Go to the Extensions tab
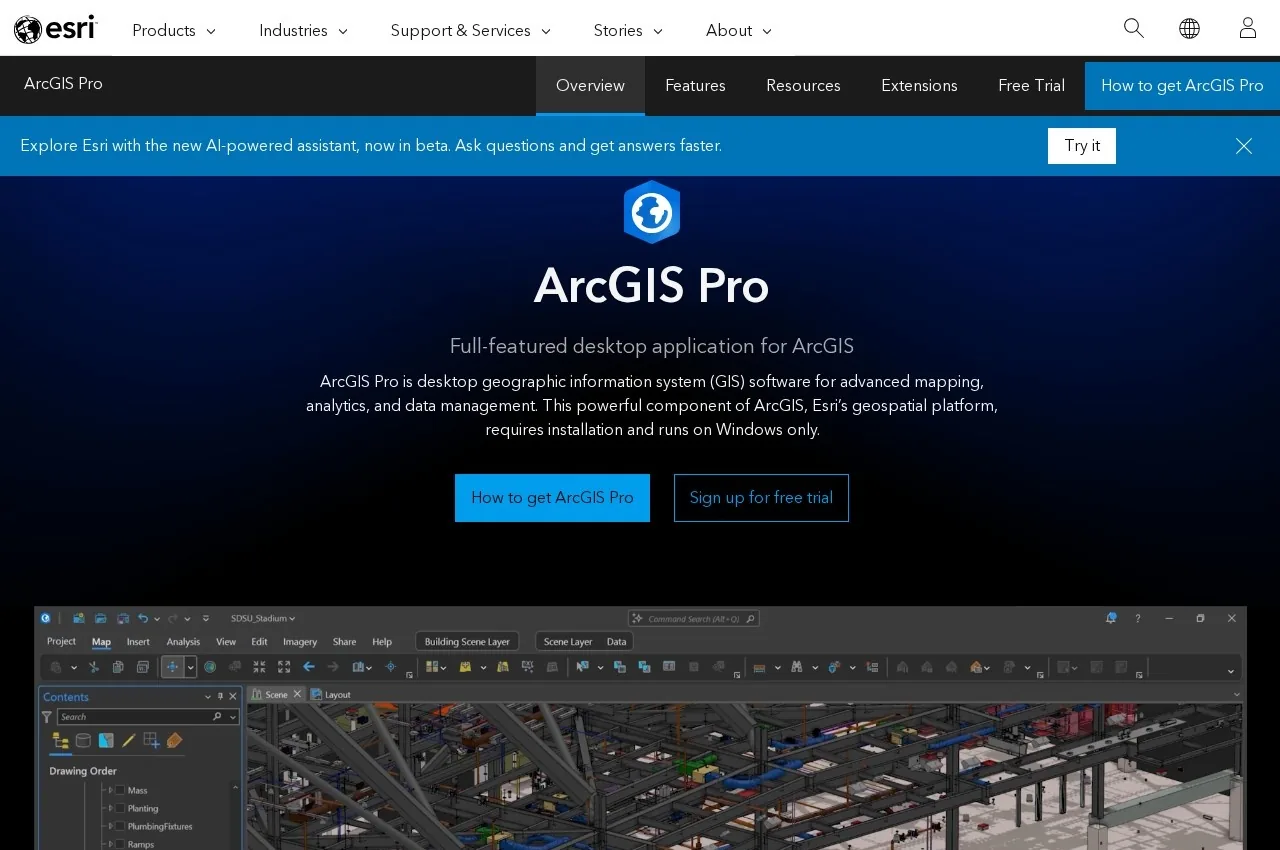 point(919,86)
